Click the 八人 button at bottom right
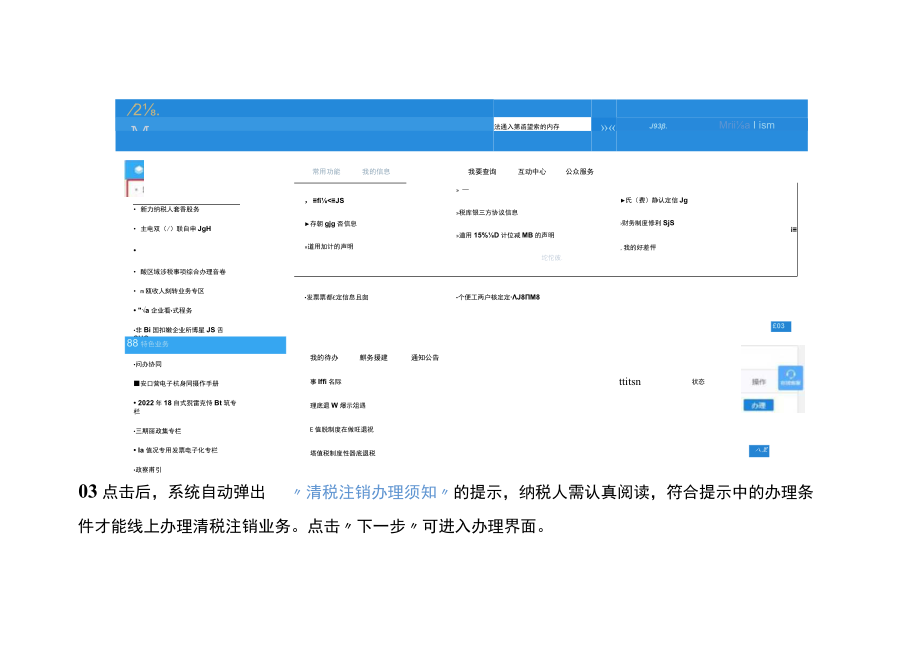The image size is (920, 651). (x=759, y=451)
